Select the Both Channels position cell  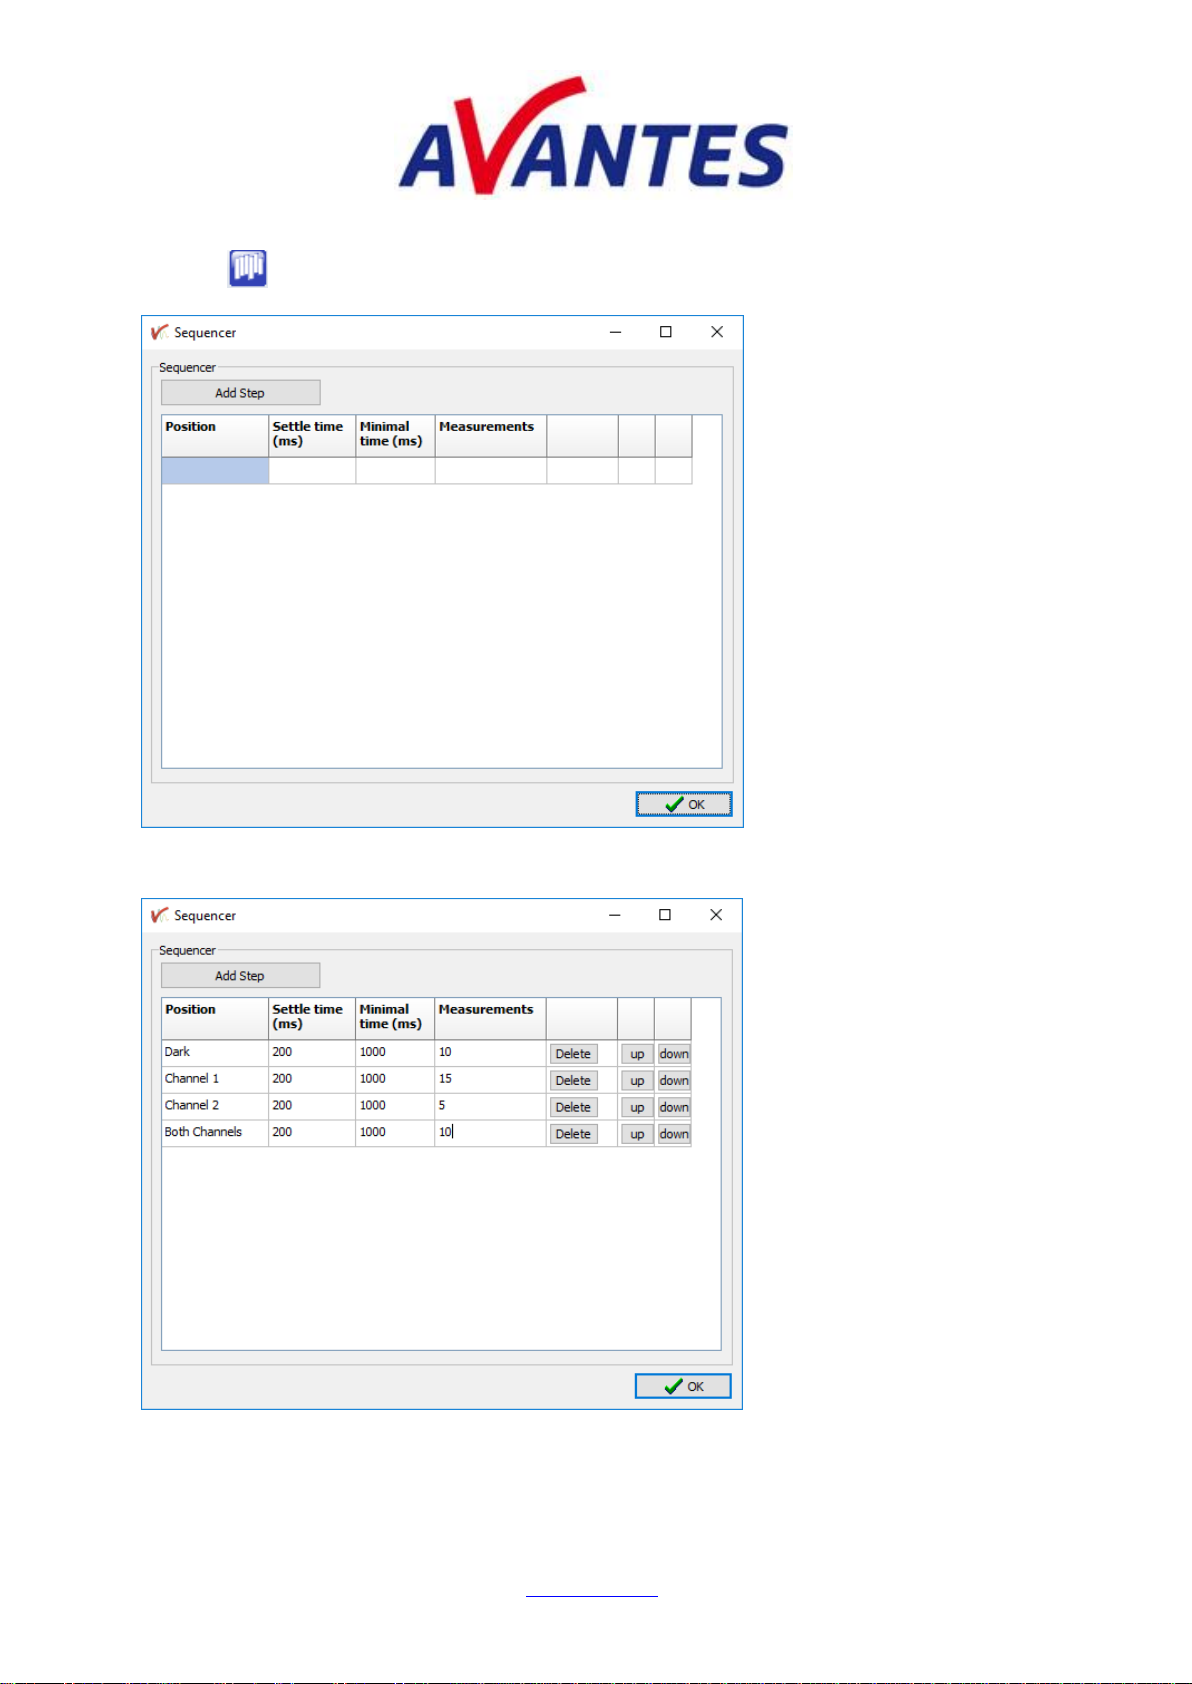(x=214, y=1132)
